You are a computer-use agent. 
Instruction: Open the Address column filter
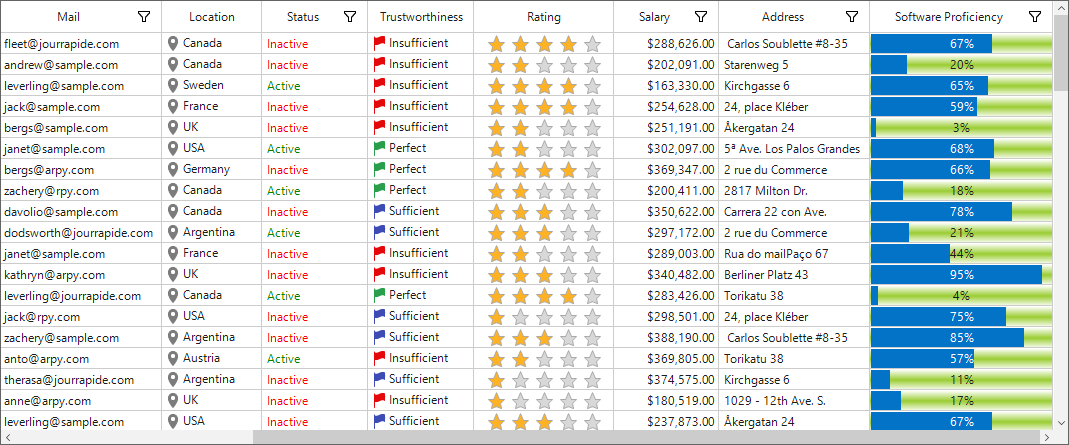tap(852, 17)
